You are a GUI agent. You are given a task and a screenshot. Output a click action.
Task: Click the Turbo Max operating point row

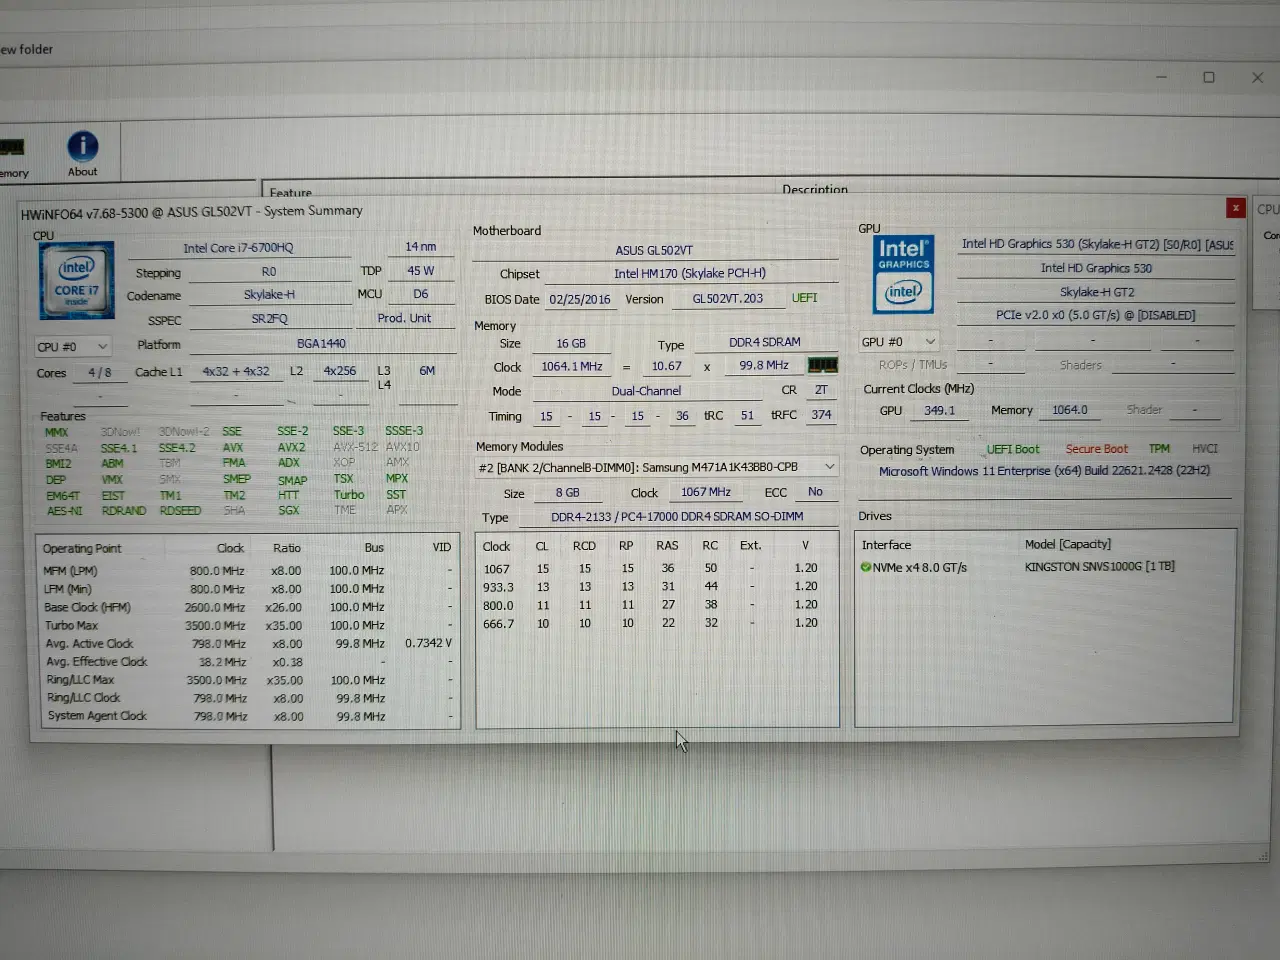pyautogui.click(x=247, y=625)
